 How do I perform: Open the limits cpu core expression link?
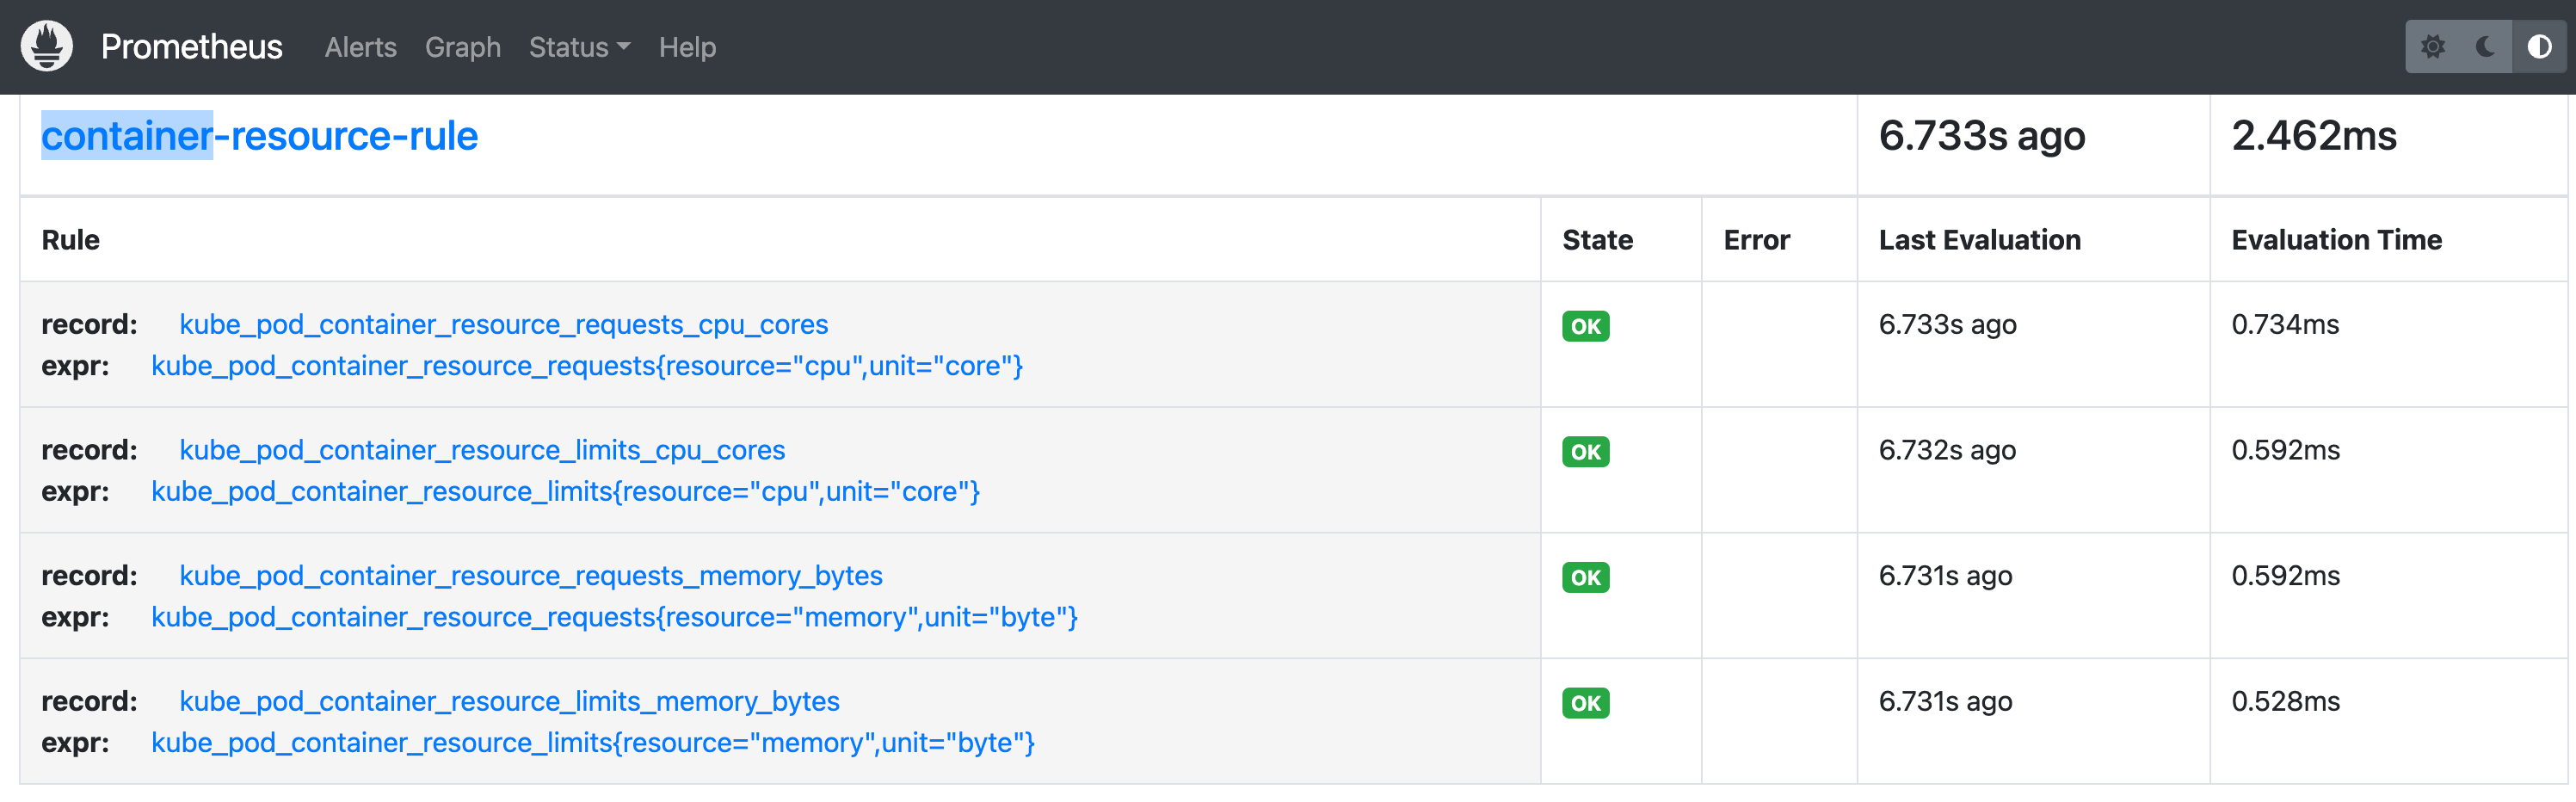(565, 492)
